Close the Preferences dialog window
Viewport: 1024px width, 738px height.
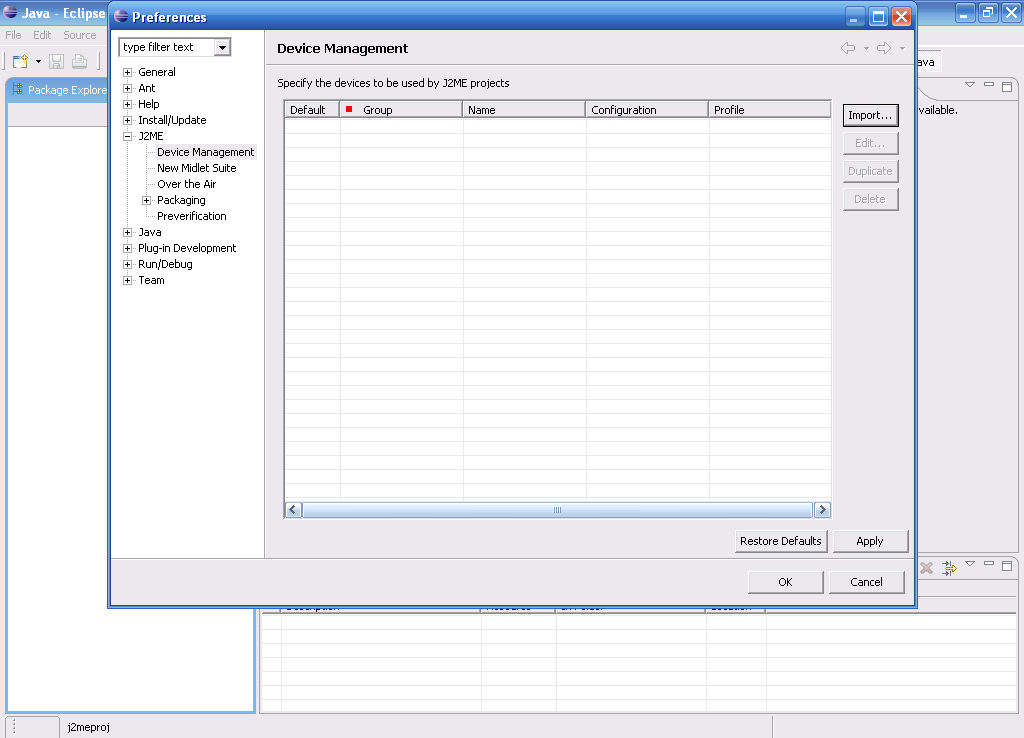tap(901, 16)
